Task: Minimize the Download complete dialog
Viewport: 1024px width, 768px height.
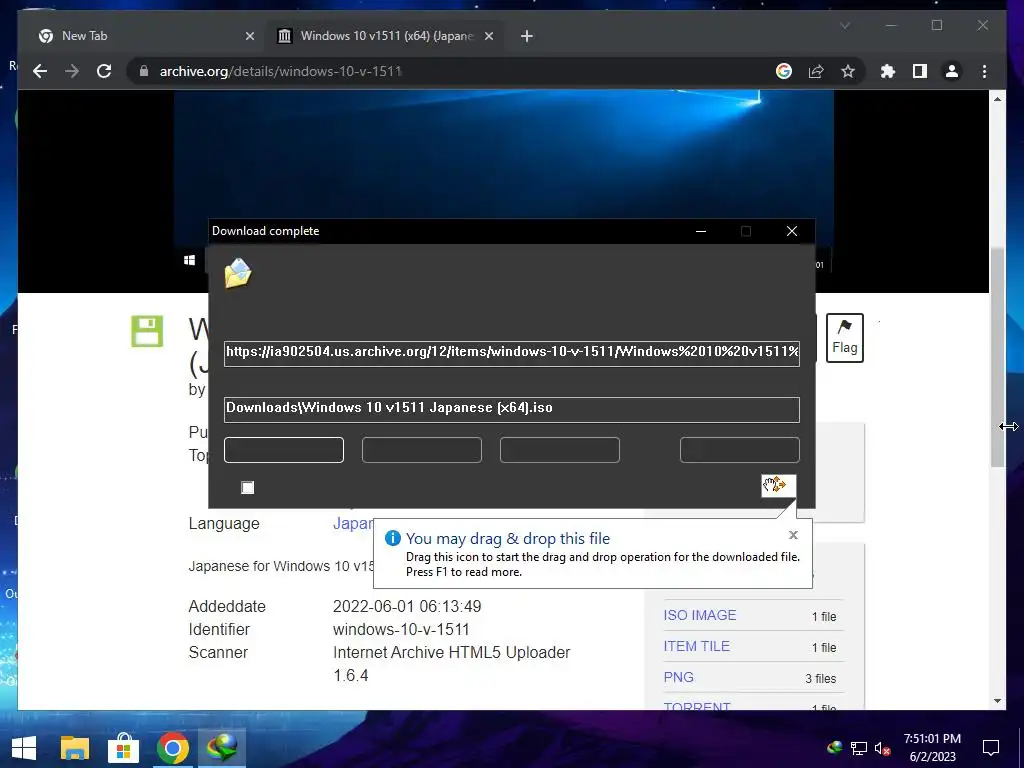Action: [x=701, y=231]
